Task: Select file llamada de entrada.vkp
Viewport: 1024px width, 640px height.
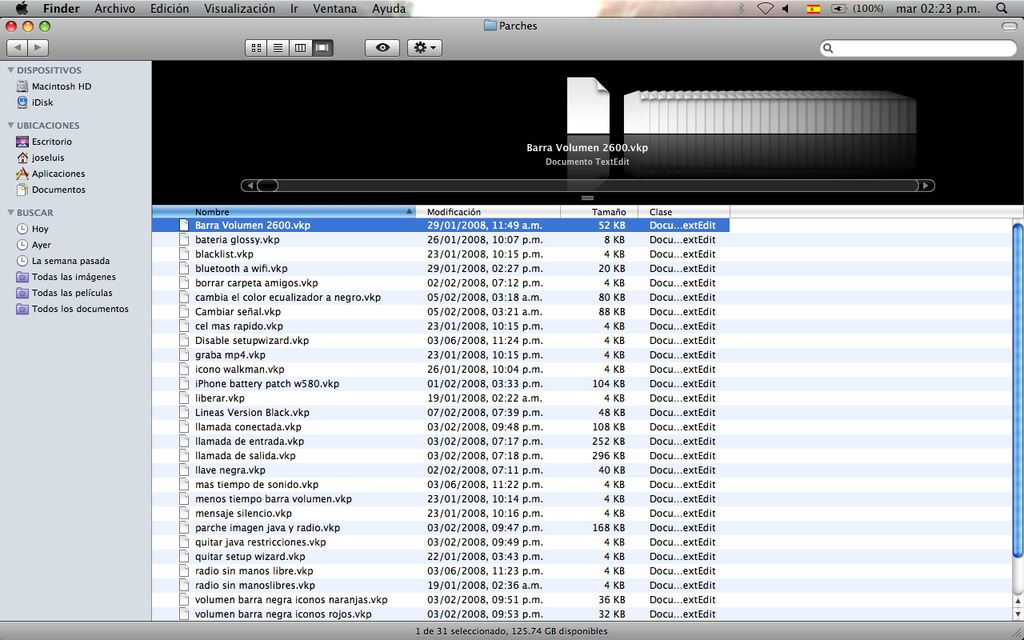Action: click(249, 441)
